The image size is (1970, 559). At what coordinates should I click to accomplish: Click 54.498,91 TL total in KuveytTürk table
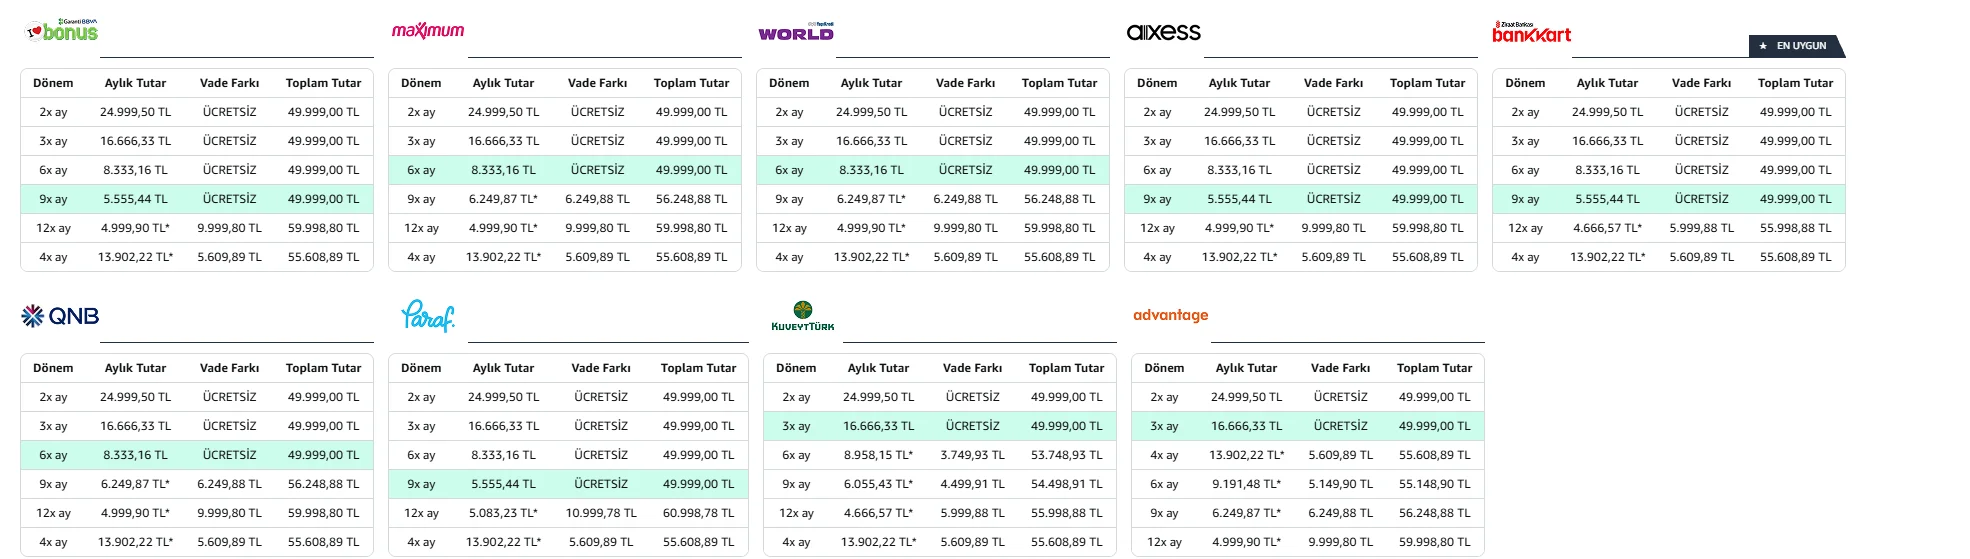pos(1066,484)
